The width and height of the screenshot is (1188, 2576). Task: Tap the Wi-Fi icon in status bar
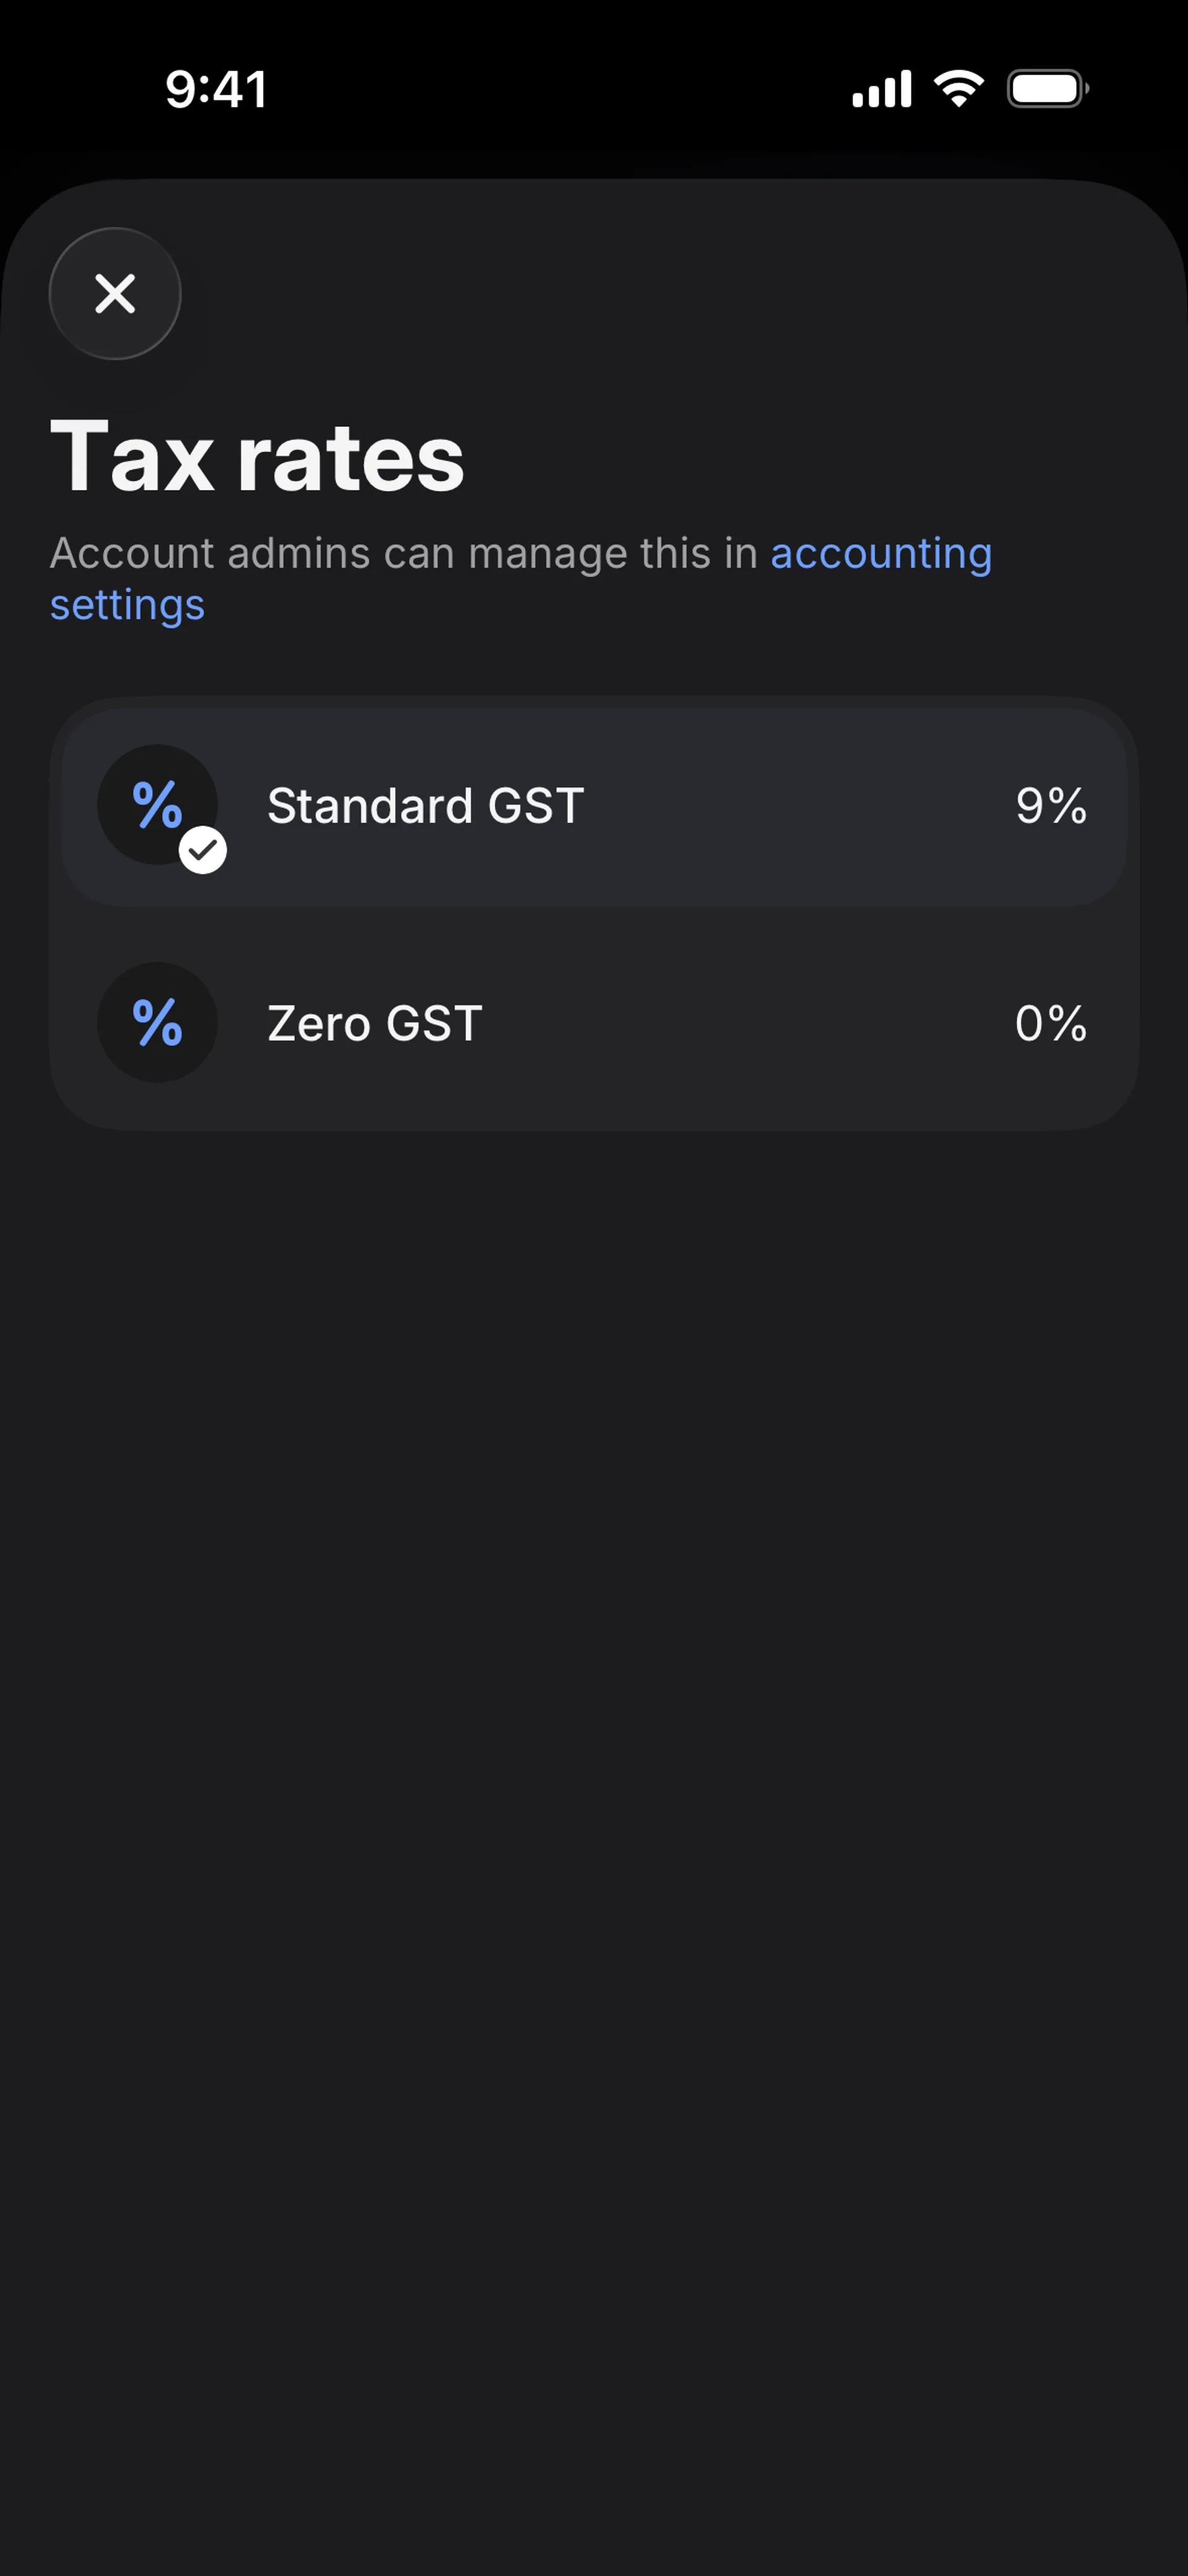coord(958,89)
